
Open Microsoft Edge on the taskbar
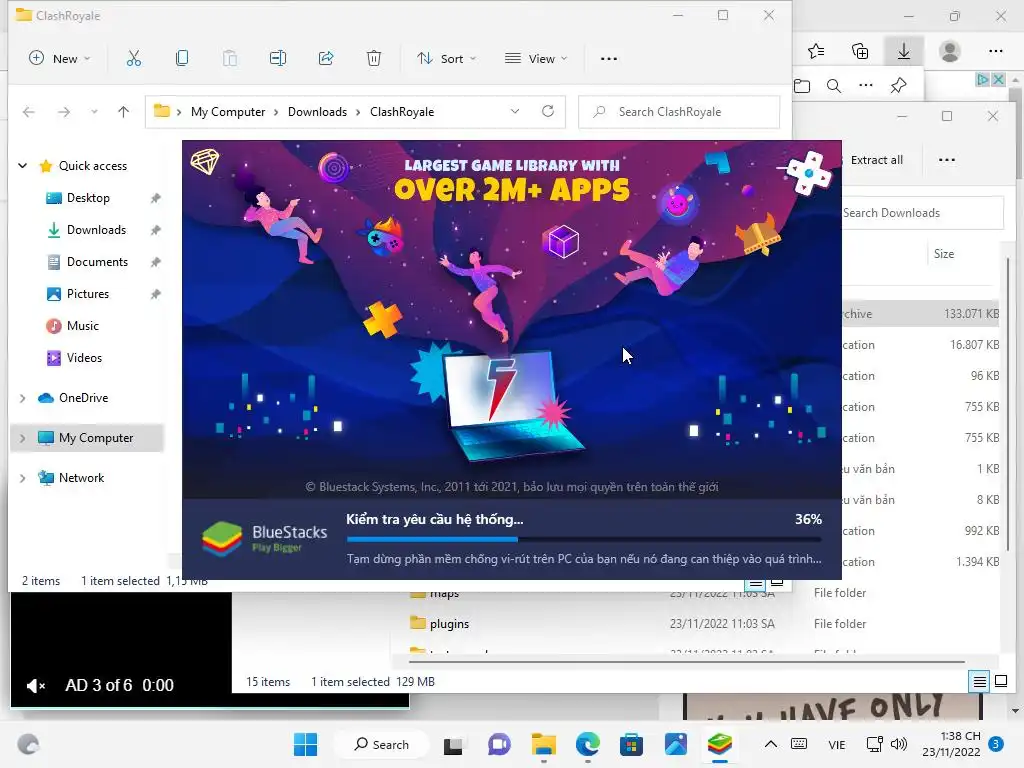pos(588,744)
